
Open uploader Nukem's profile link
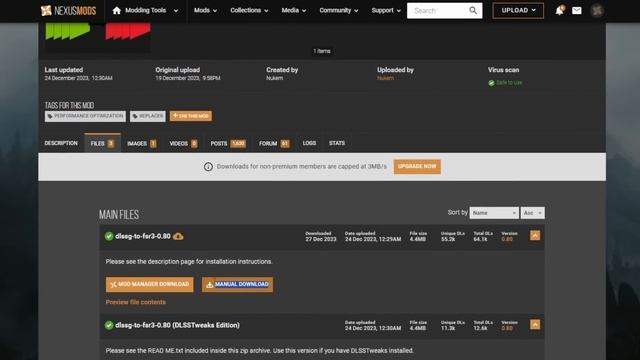pyautogui.click(x=385, y=78)
